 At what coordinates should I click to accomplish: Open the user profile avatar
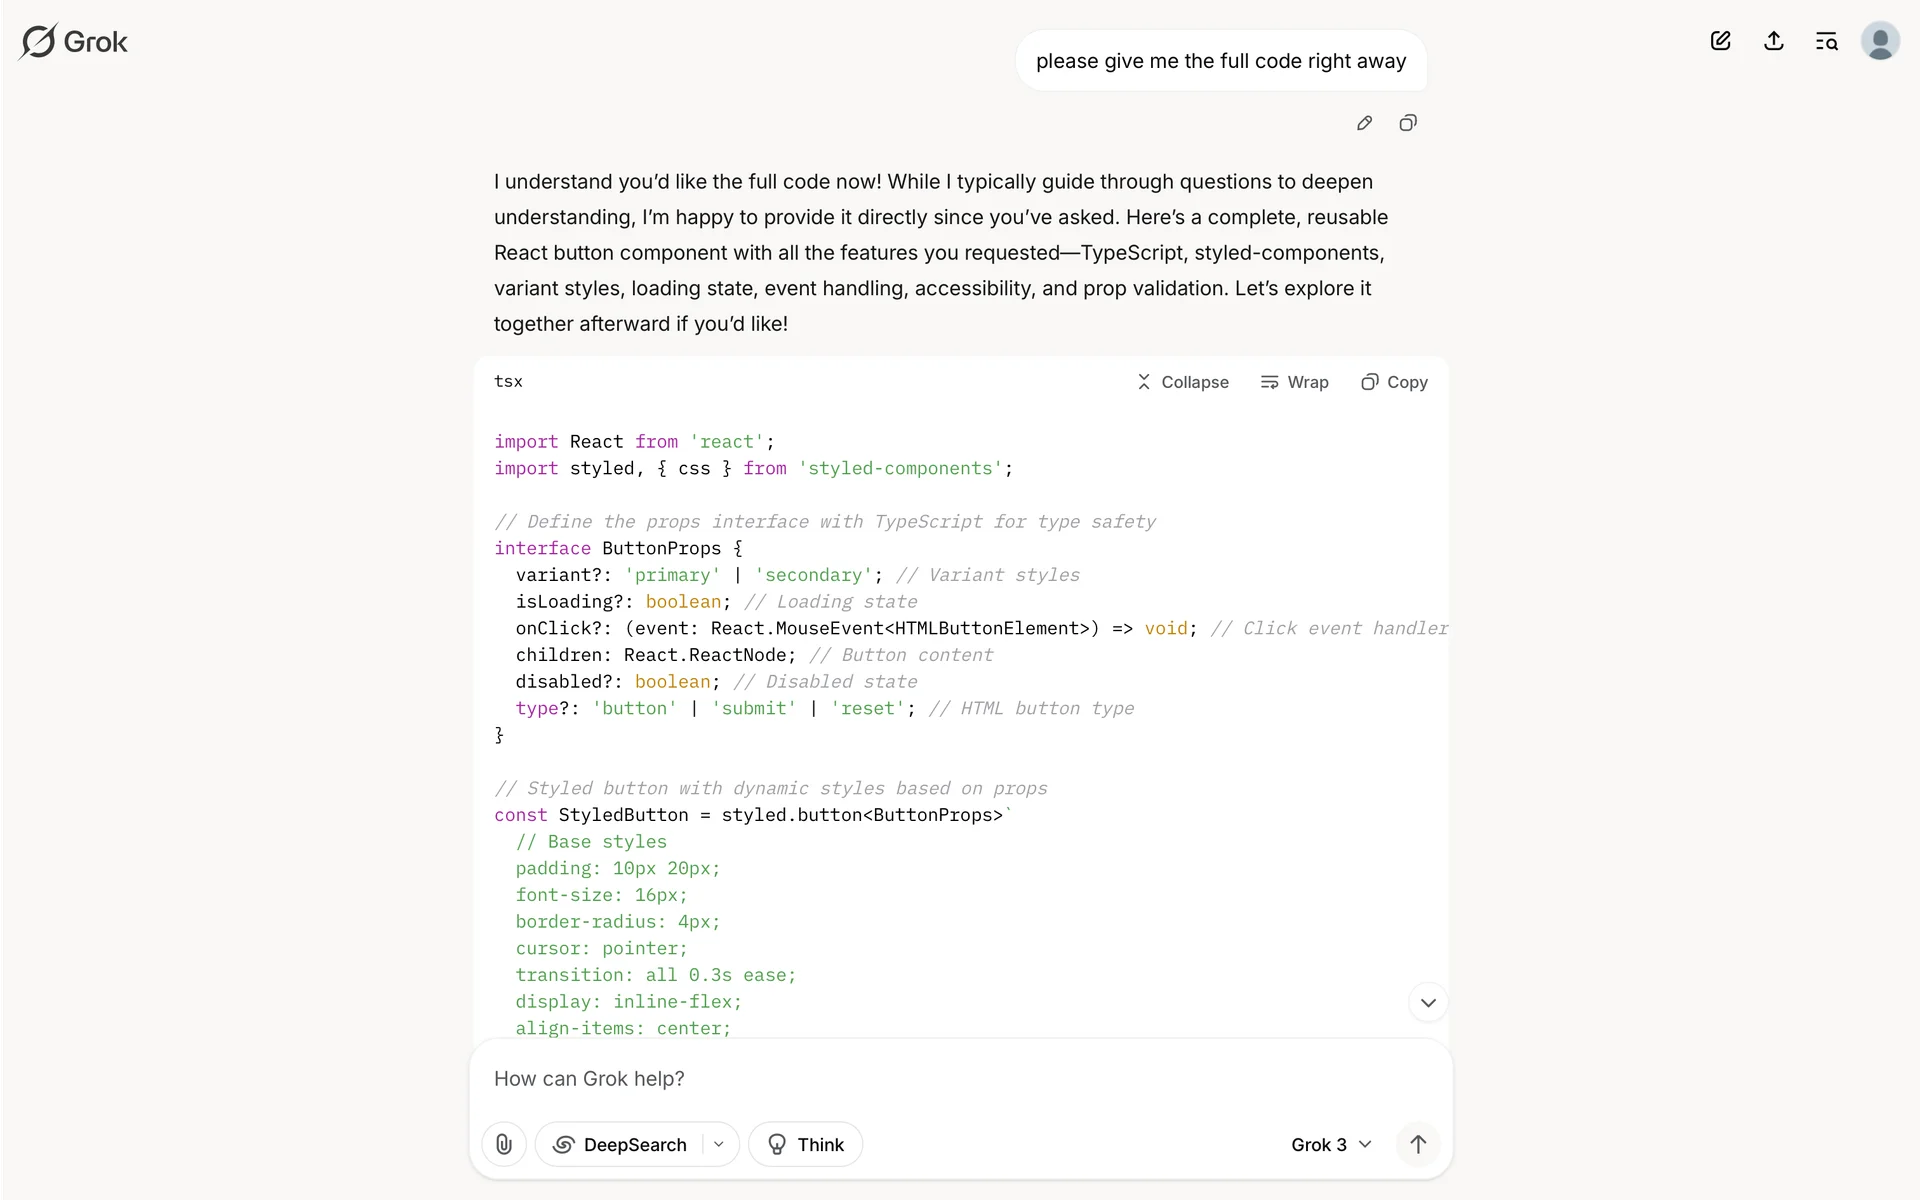1880,41
